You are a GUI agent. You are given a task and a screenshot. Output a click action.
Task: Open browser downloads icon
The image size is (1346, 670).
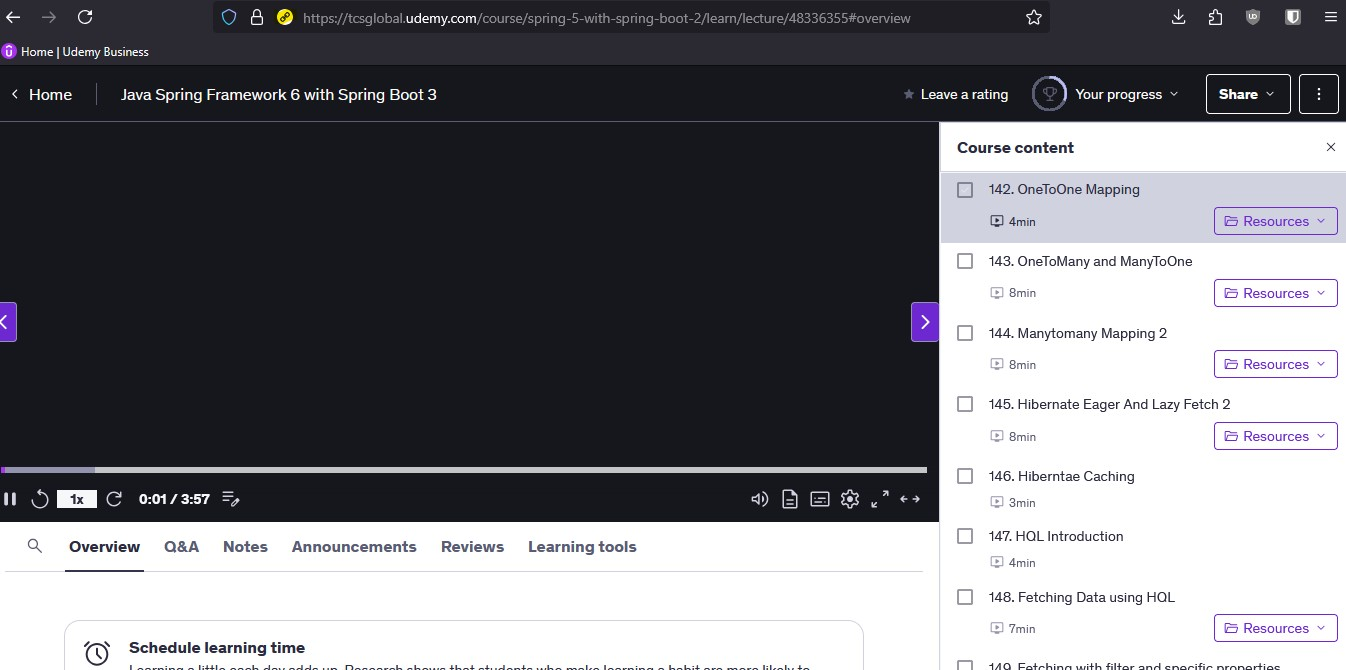click(x=1178, y=17)
